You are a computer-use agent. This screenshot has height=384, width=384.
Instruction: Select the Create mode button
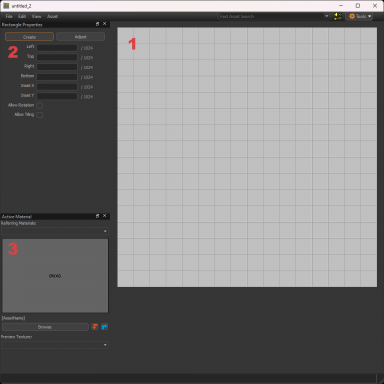pos(29,37)
